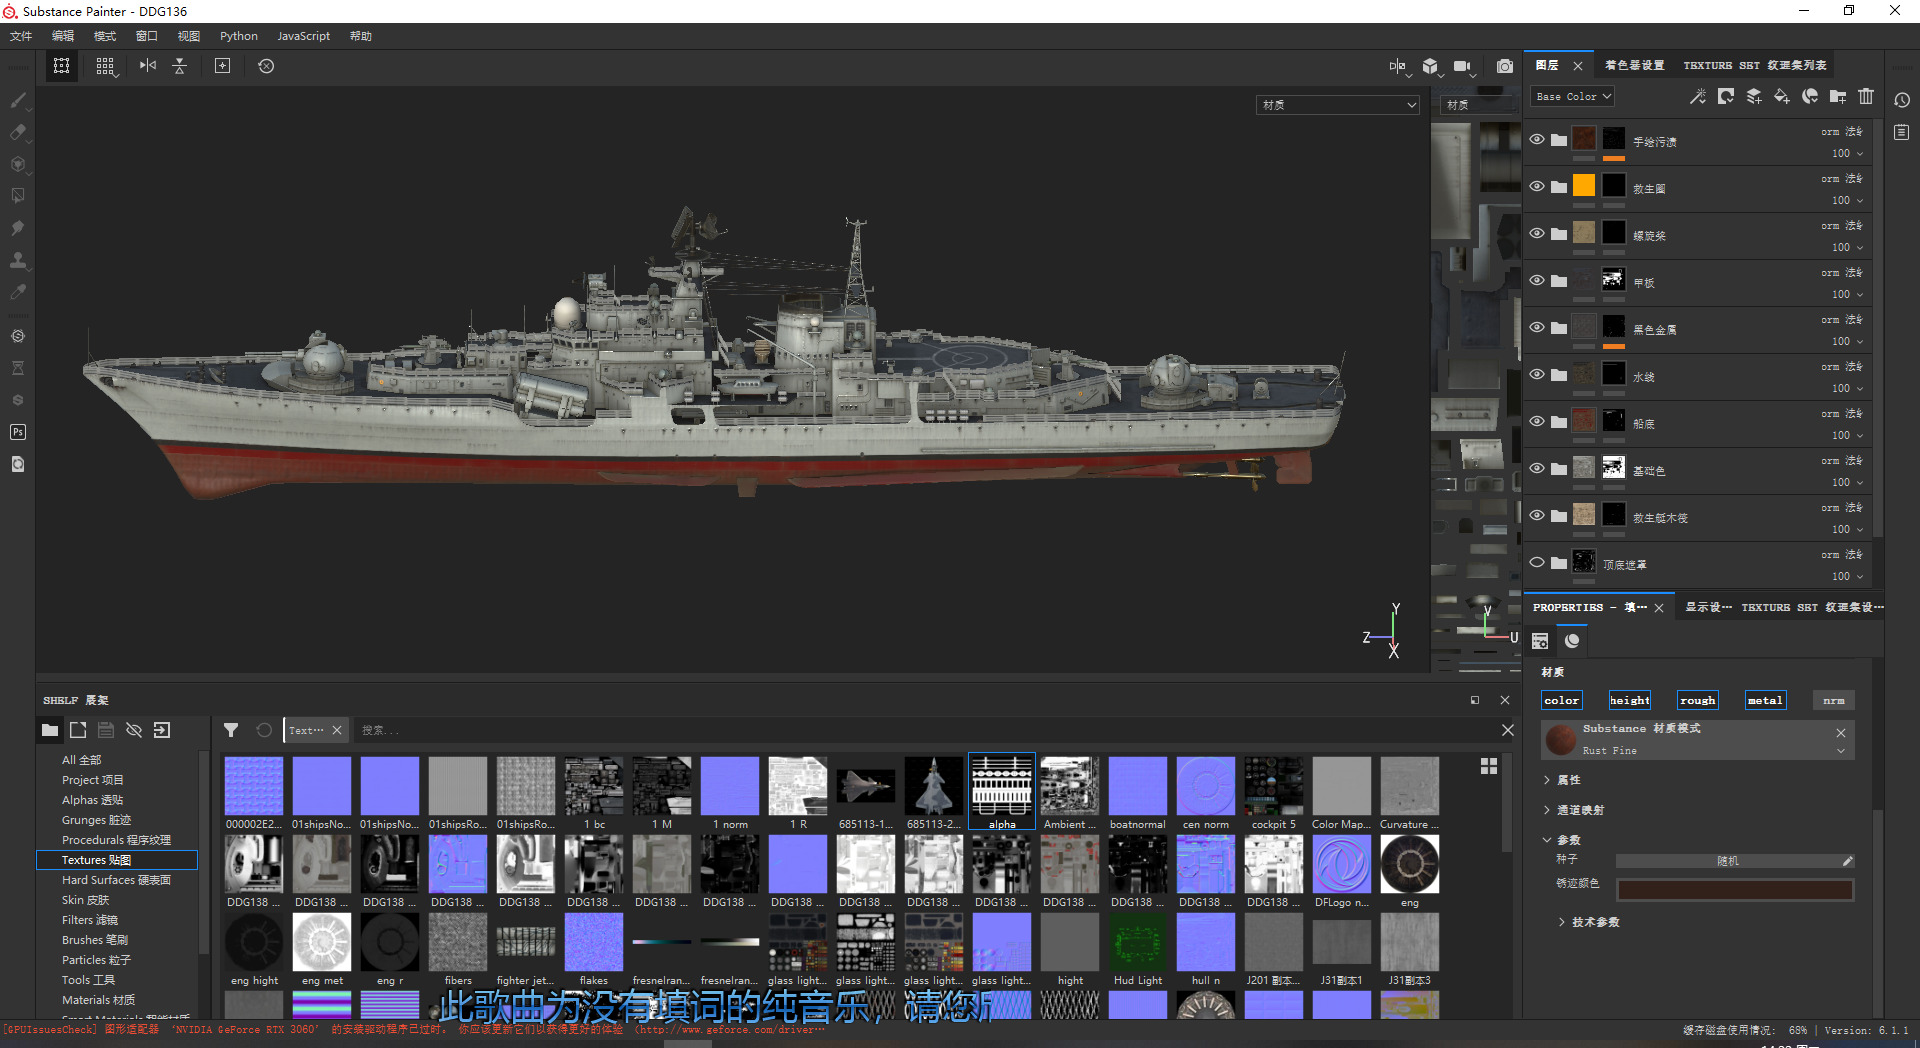Select the Eraser tool
Screen dimensions: 1920x1048
(x=18, y=132)
